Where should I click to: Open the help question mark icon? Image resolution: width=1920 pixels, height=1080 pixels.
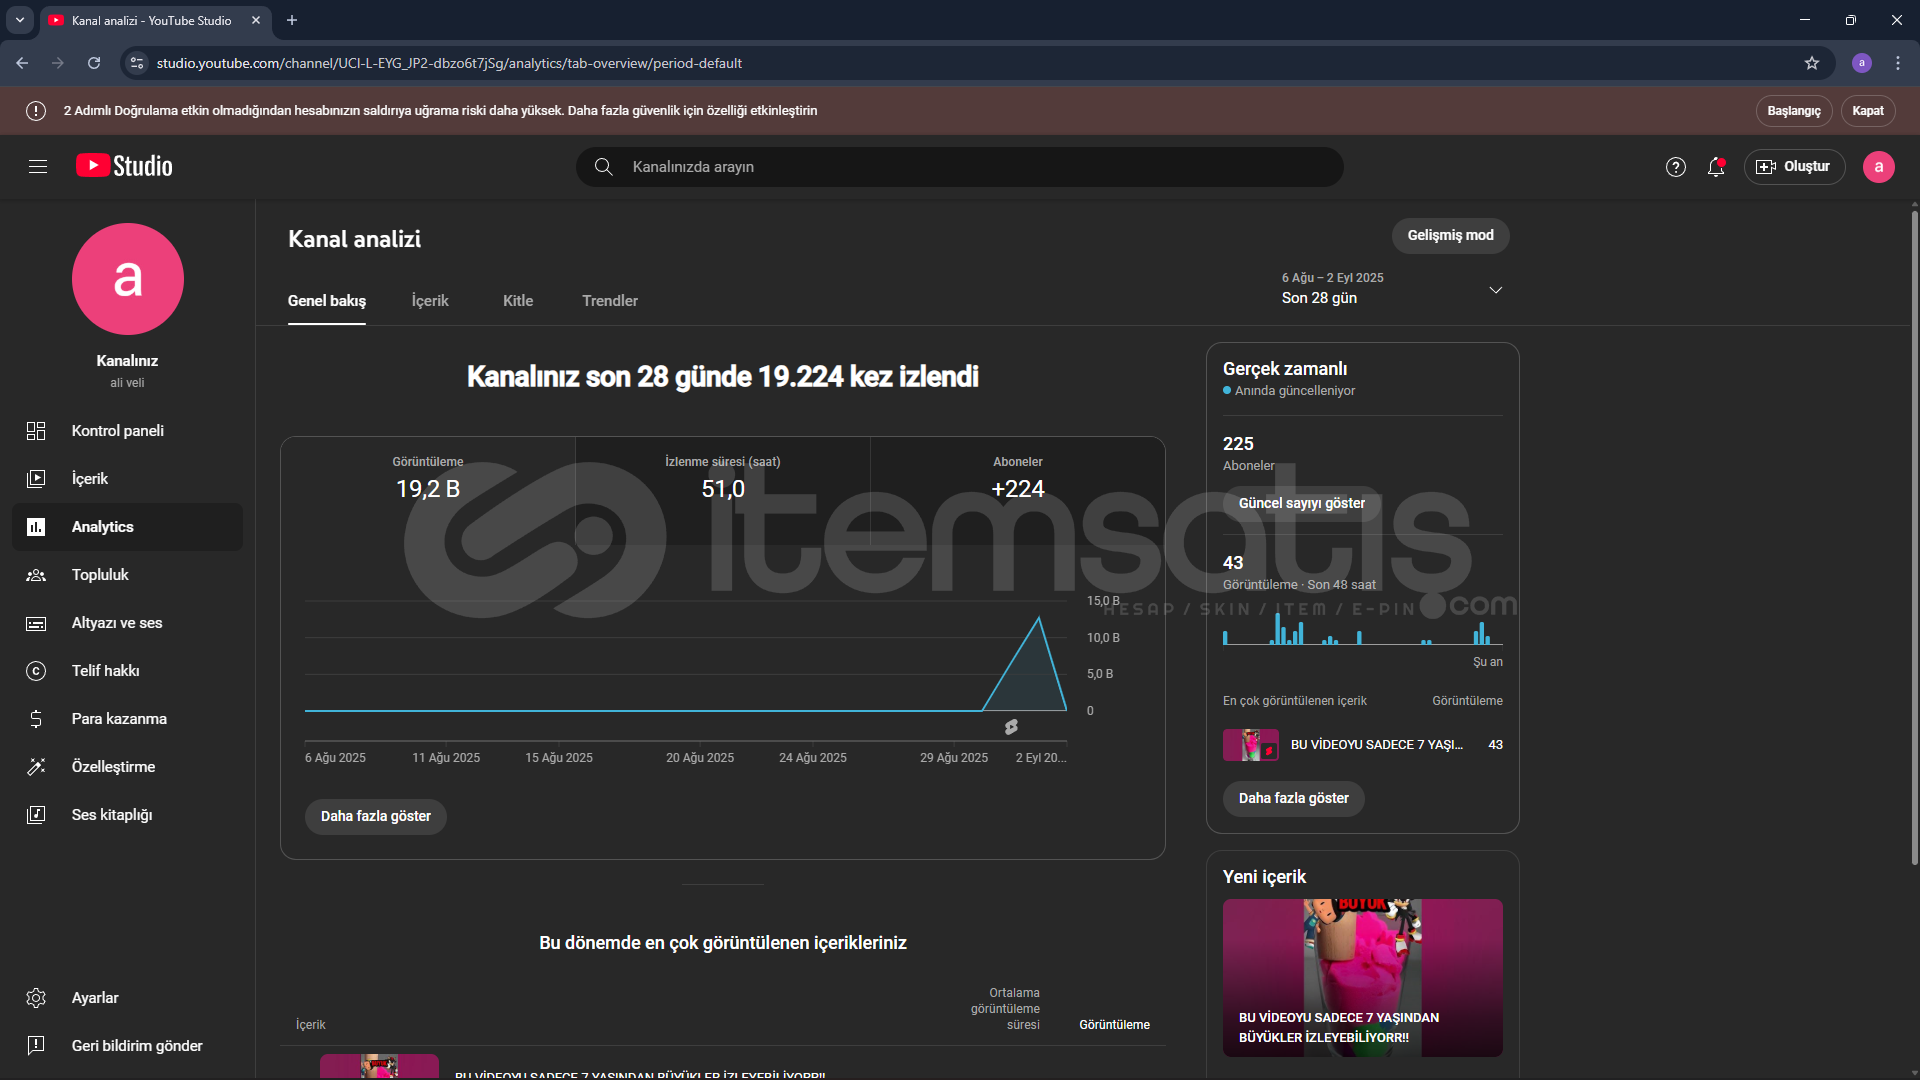click(x=1676, y=167)
